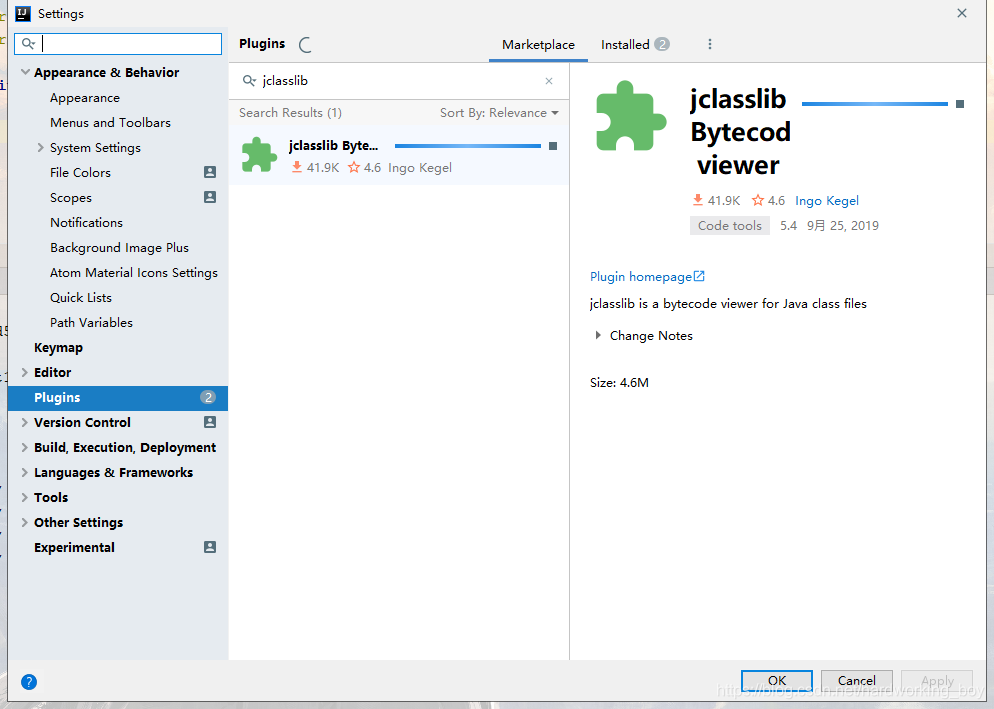Screen dimensions: 994x709
Task: Expand Build, Execution, Deployment section
Action: click(25, 447)
